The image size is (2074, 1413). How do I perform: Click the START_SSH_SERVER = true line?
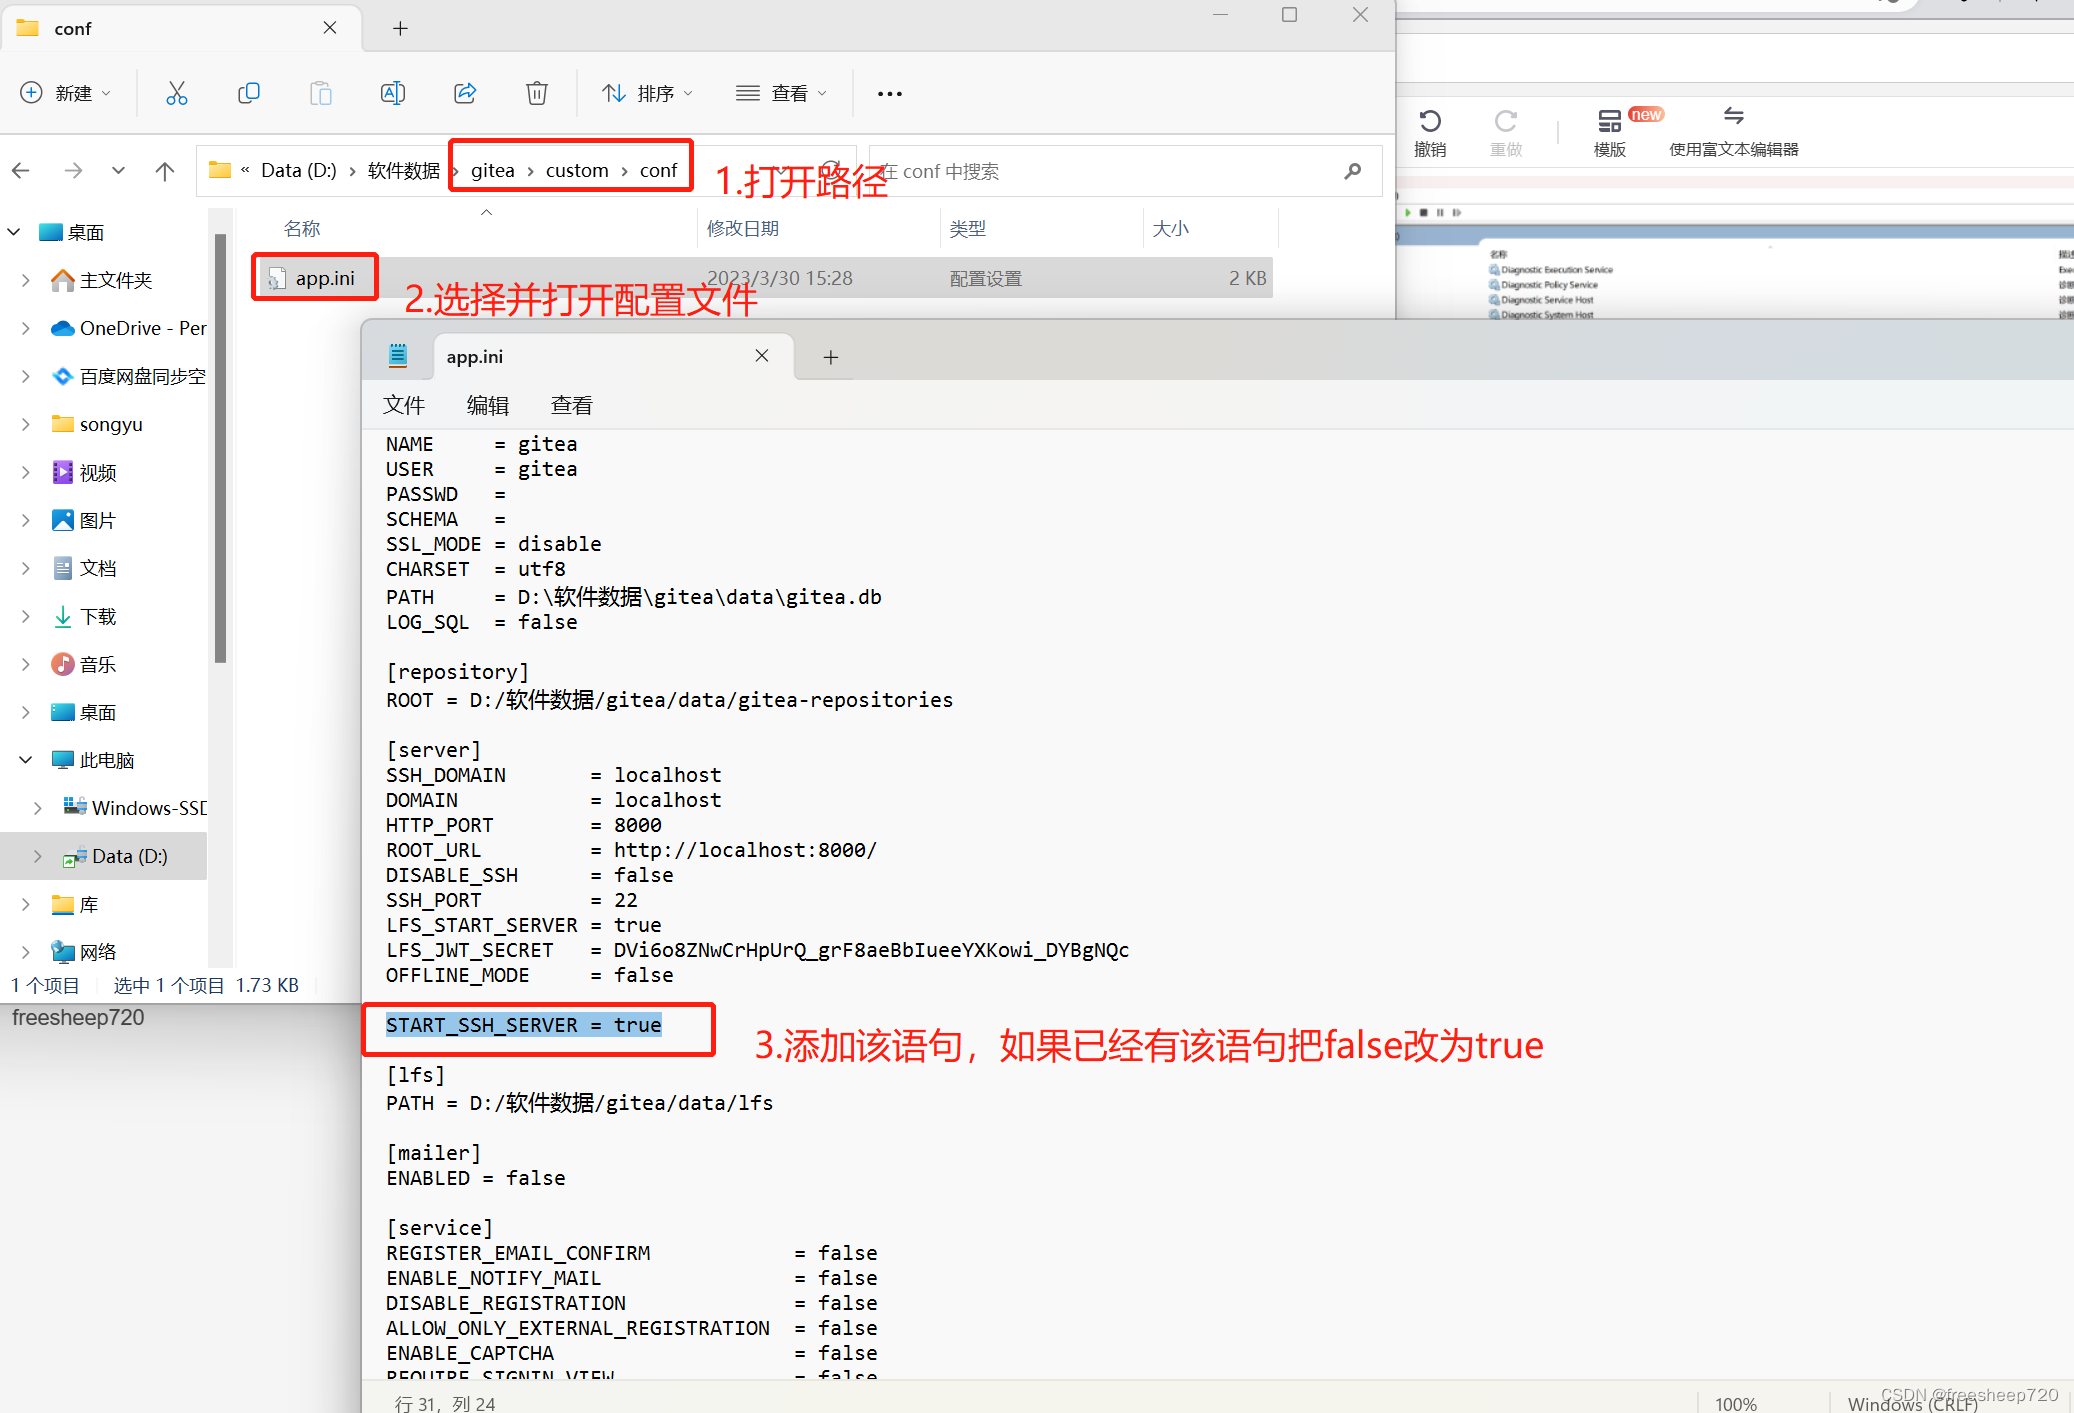coord(524,1025)
